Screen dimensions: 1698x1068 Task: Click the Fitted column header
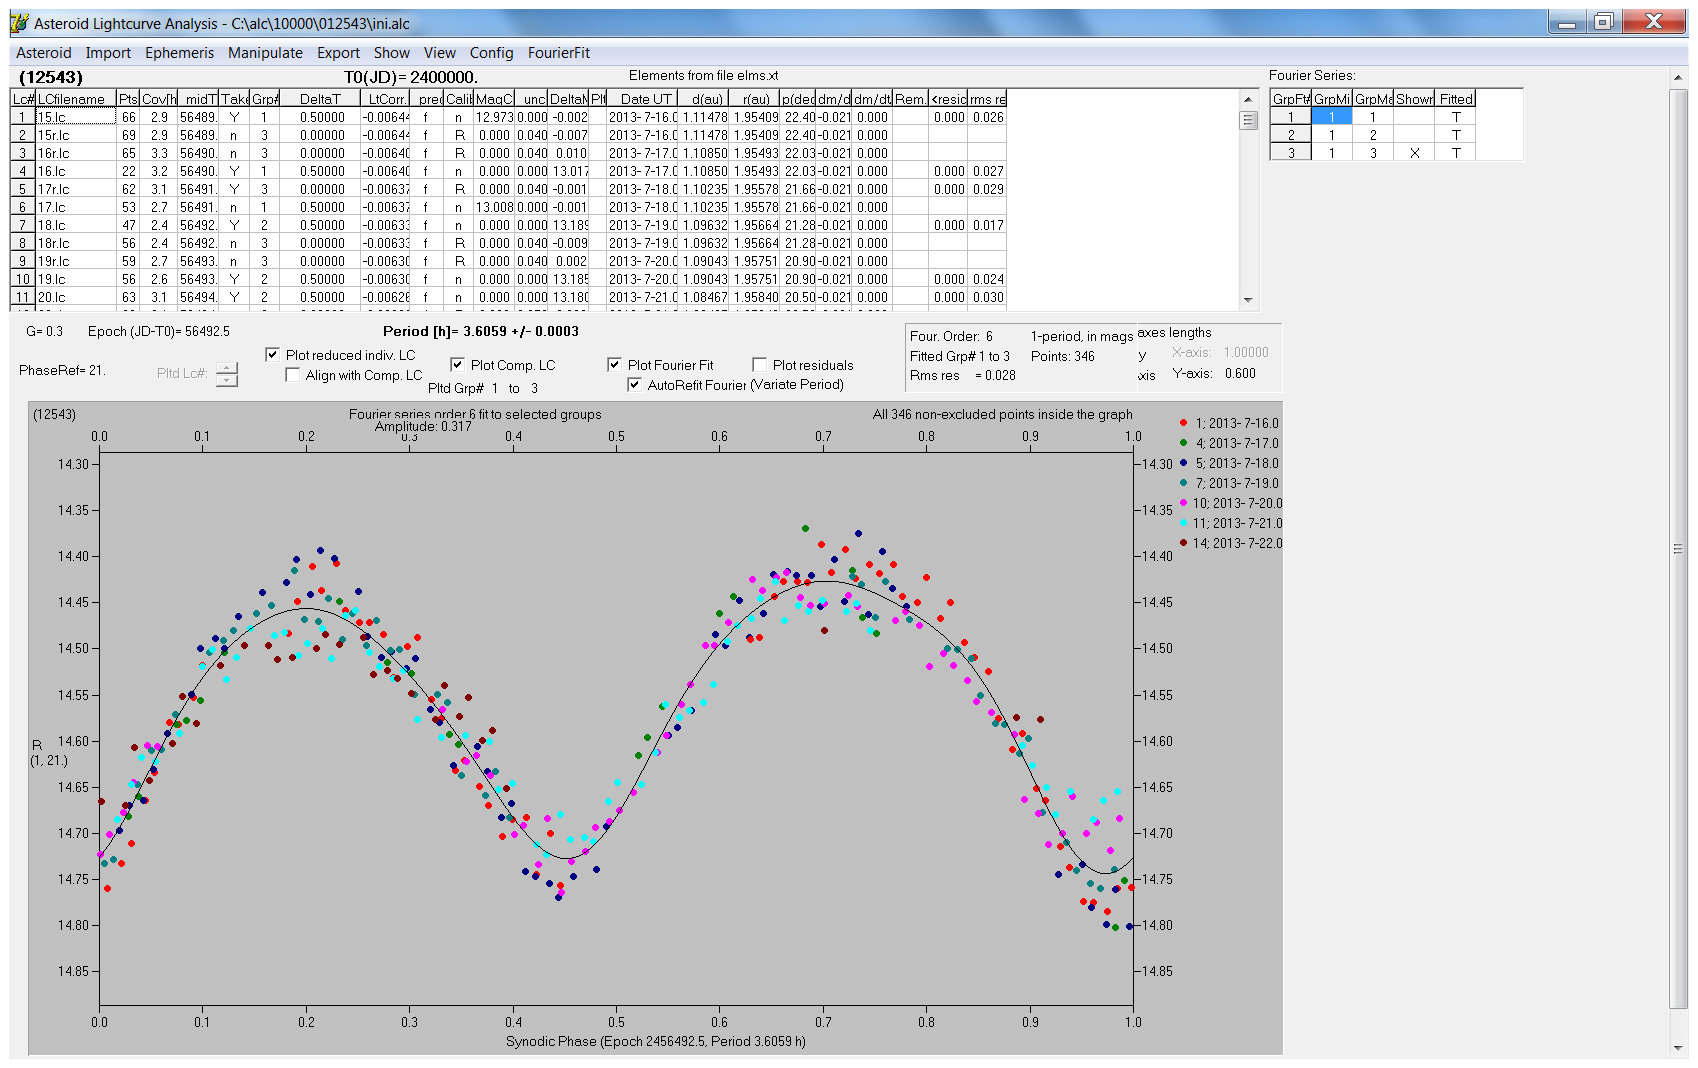(x=1455, y=99)
